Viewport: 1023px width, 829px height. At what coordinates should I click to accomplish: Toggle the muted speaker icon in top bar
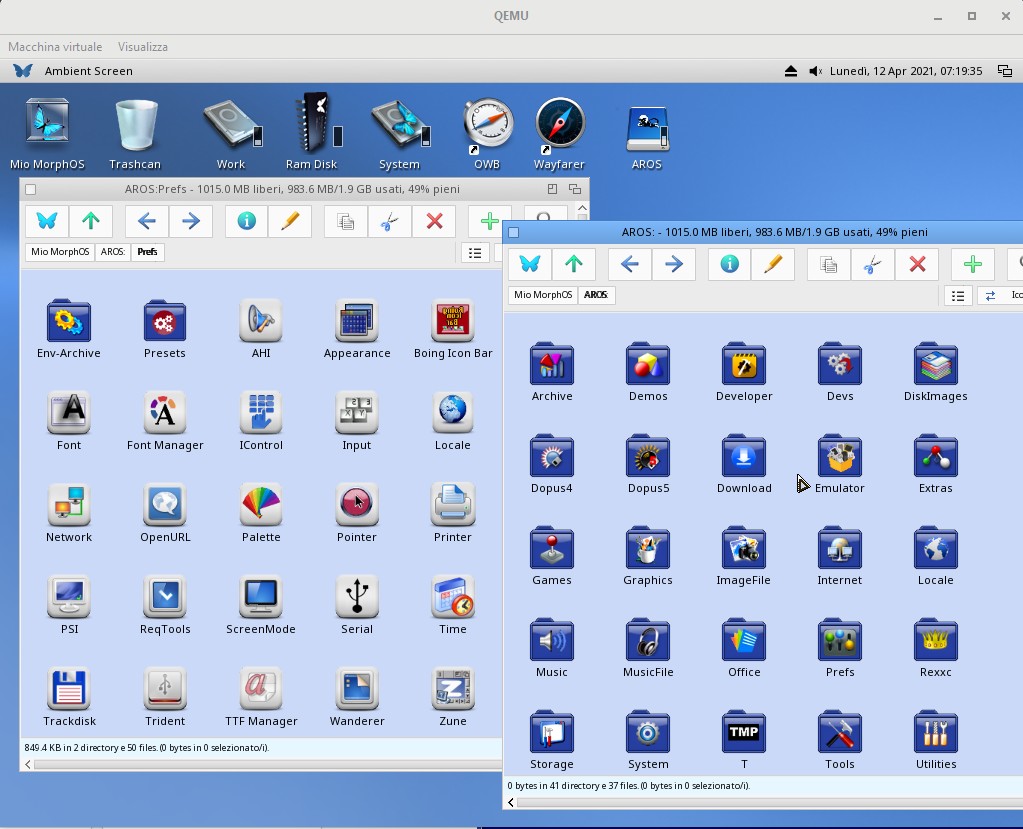pos(816,71)
